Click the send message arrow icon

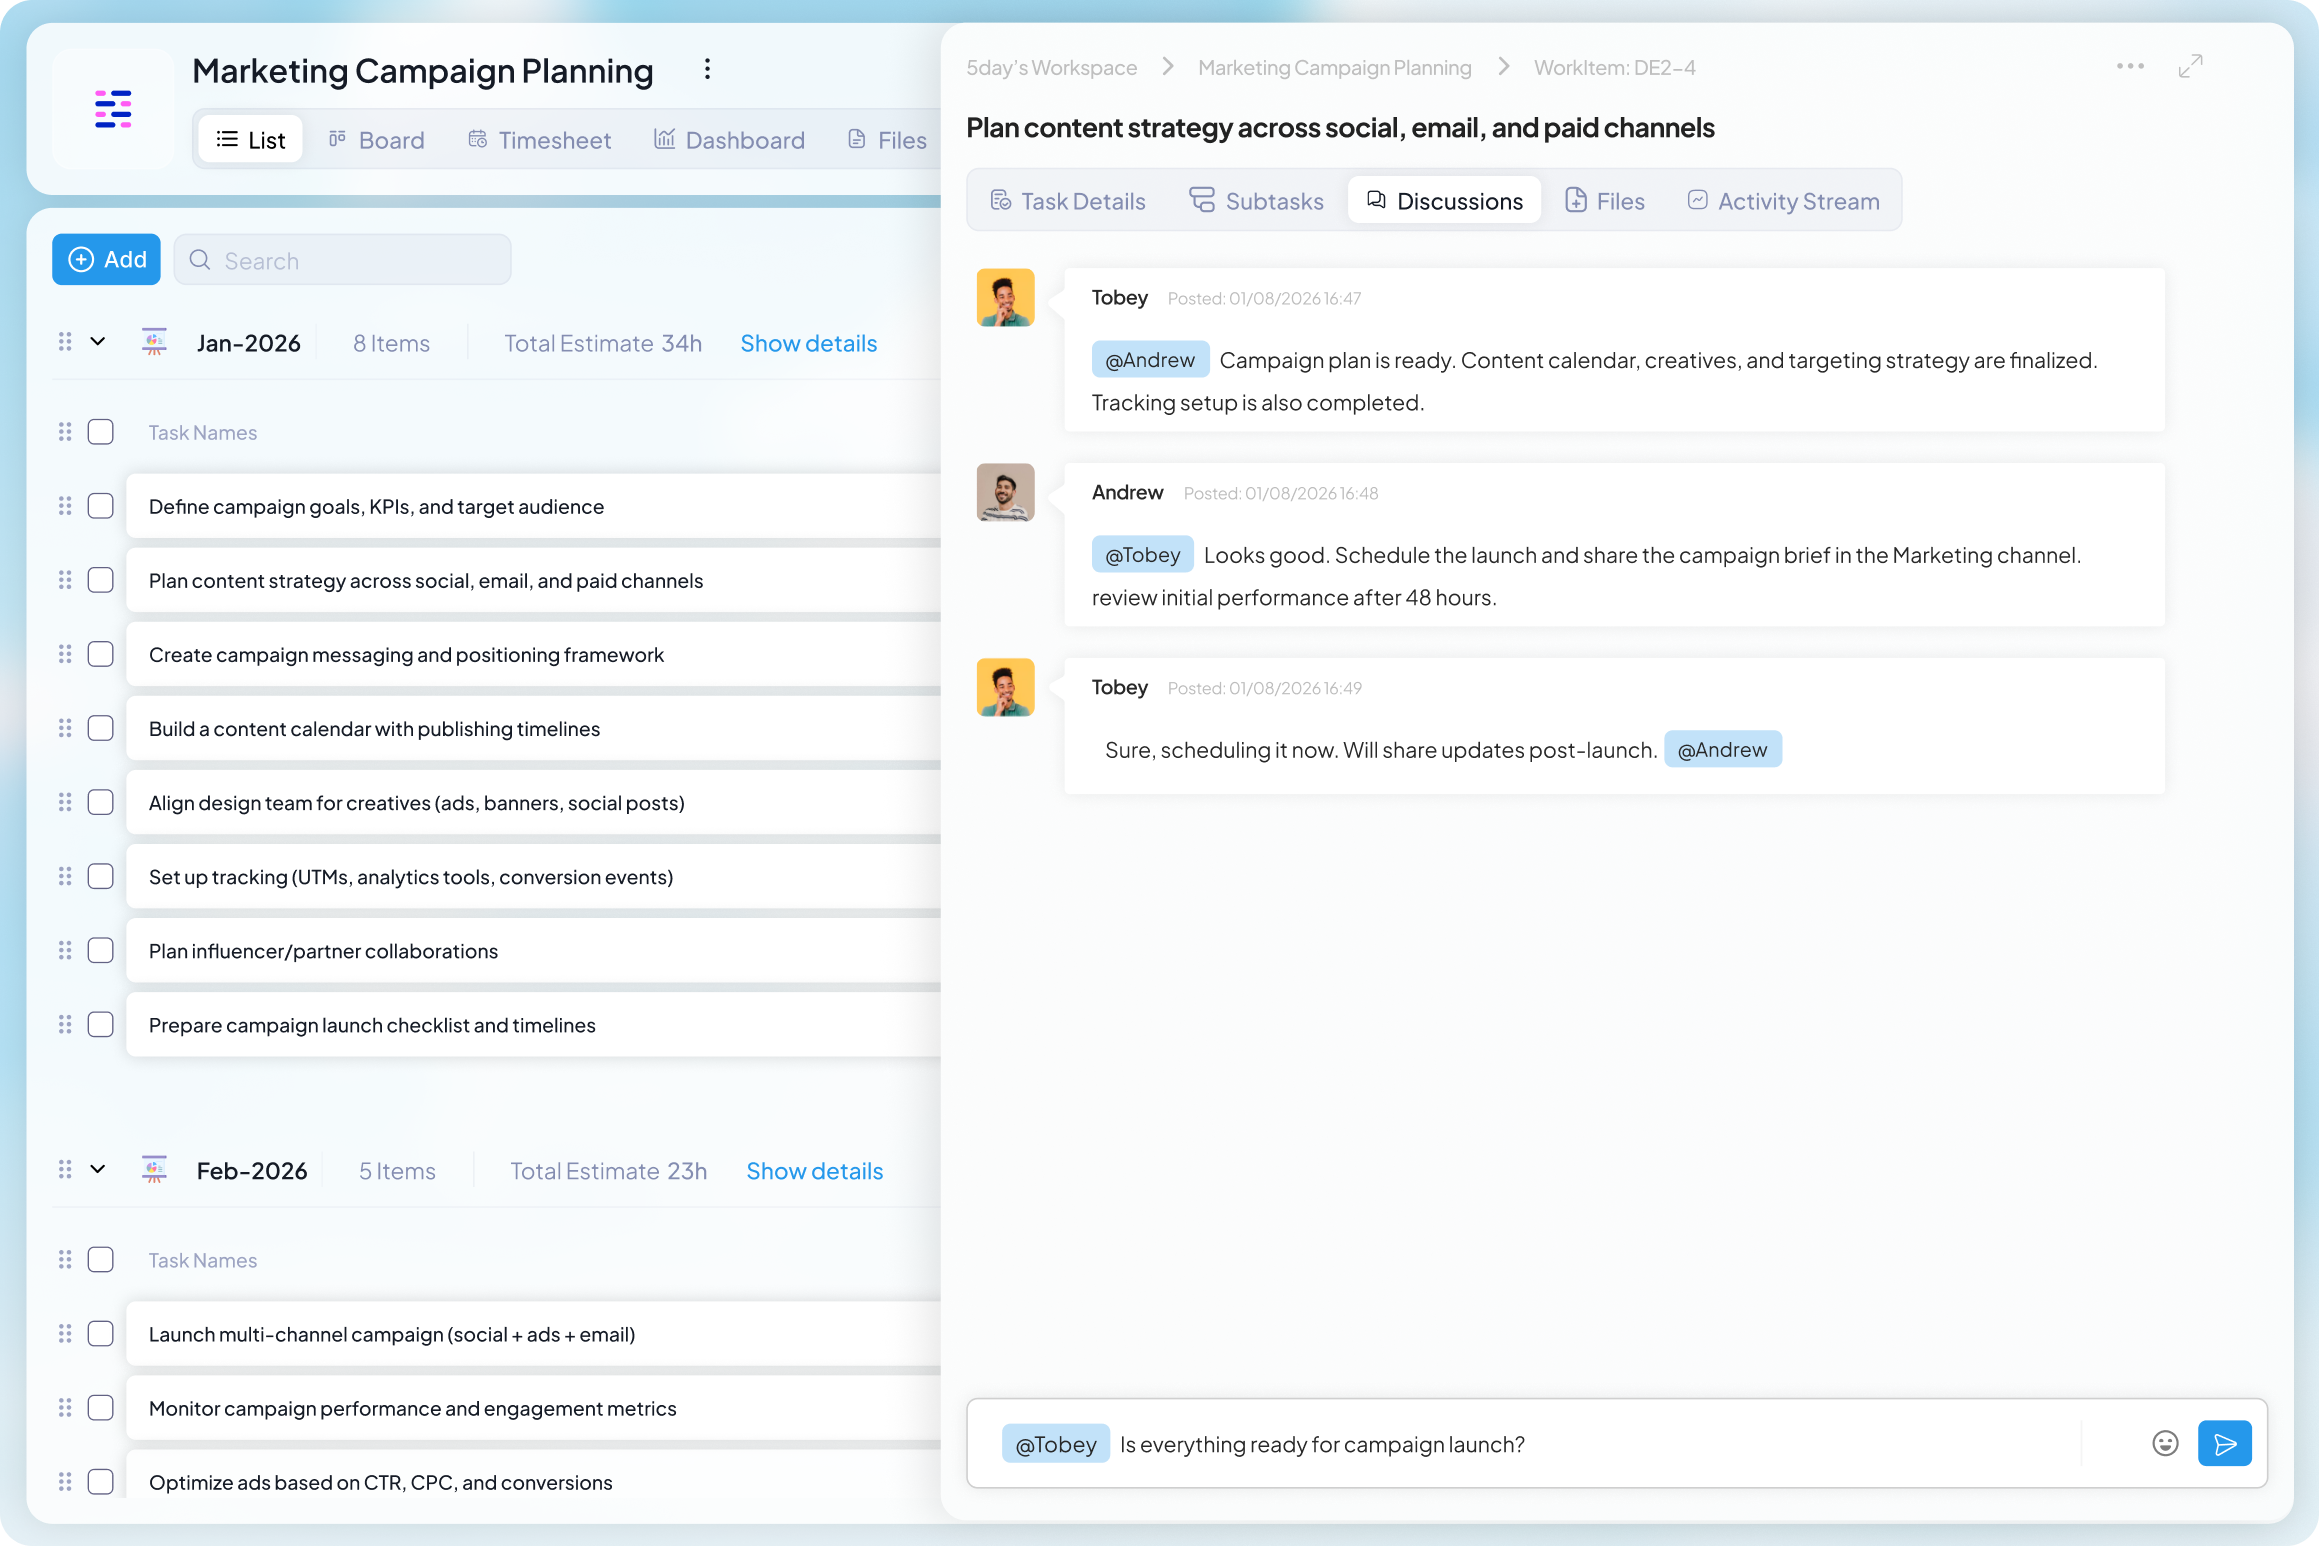2224,1443
